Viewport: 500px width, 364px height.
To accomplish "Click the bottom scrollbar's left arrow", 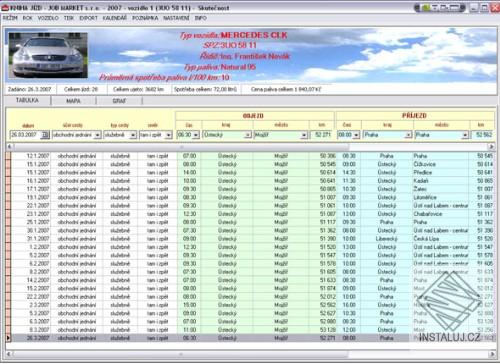I will pyautogui.click(x=9, y=354).
